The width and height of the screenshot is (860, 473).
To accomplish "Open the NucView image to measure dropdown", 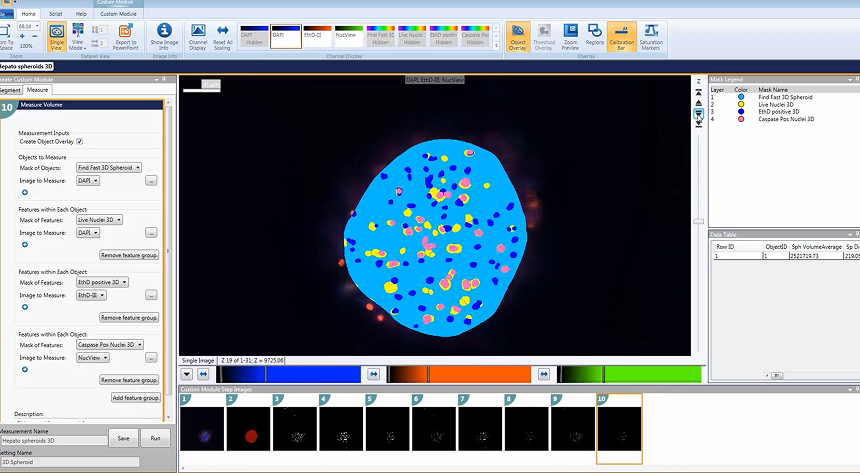I will [x=93, y=357].
